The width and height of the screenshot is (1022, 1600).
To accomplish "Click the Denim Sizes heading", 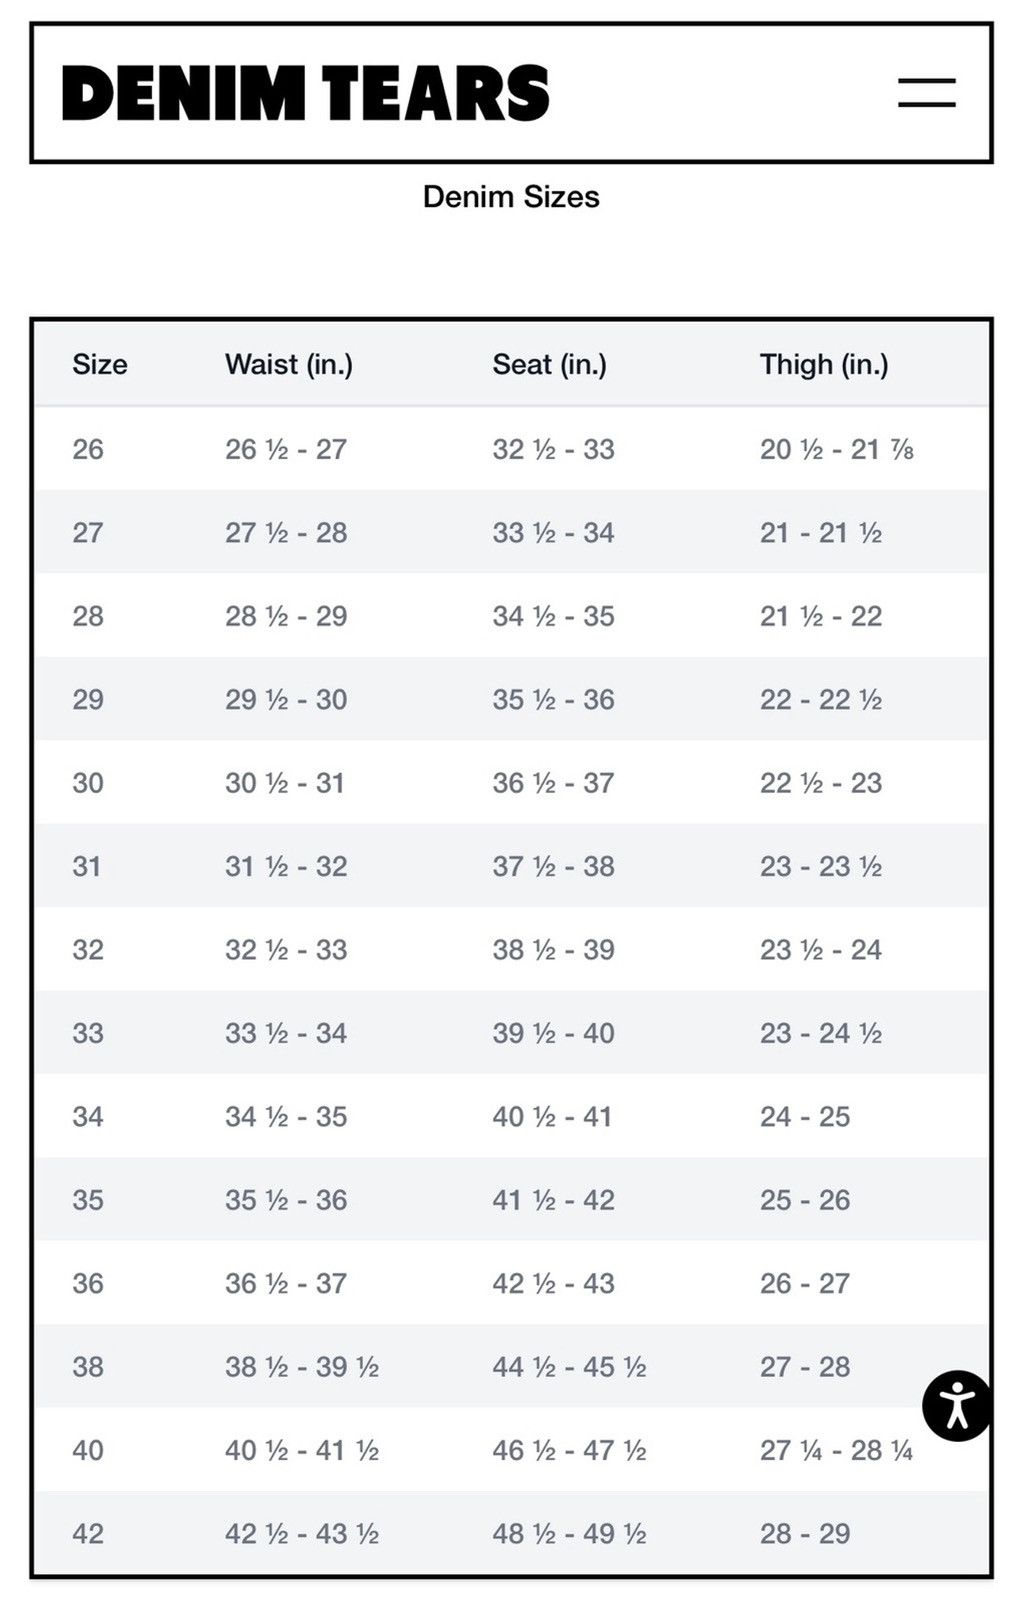I will point(511,196).
